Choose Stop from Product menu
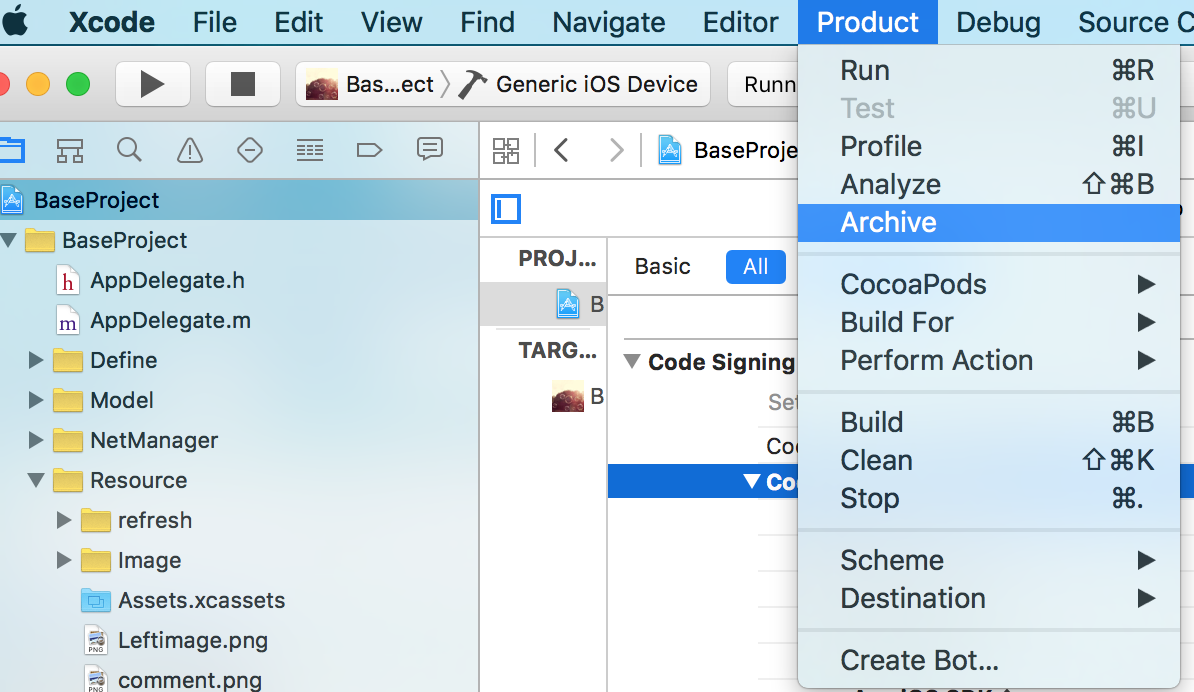The width and height of the screenshot is (1194, 692). [x=989, y=498]
